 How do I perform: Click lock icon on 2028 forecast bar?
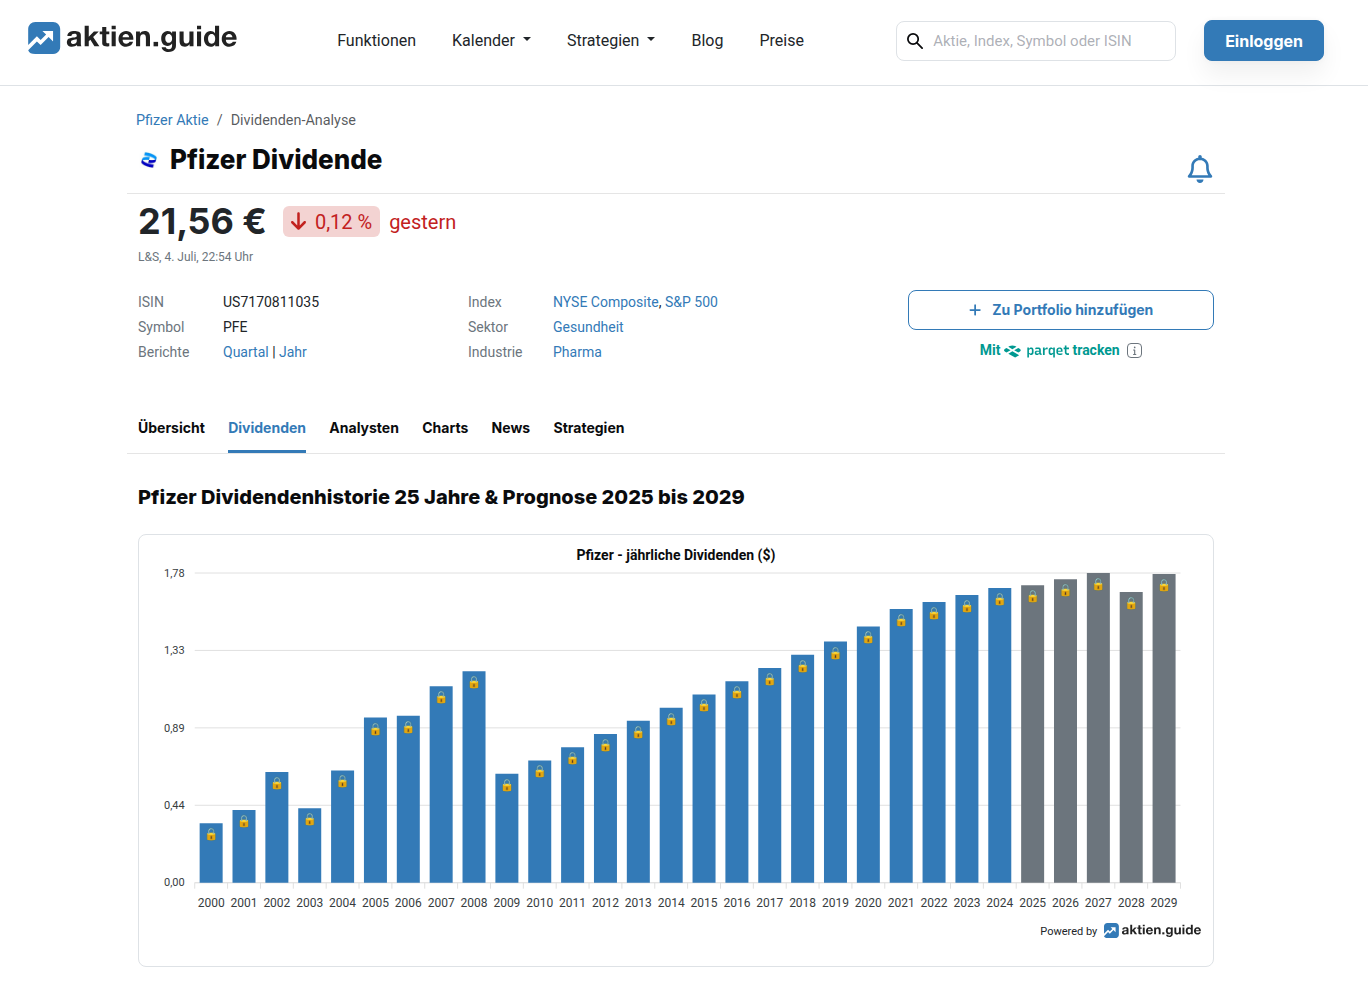coord(1131,603)
